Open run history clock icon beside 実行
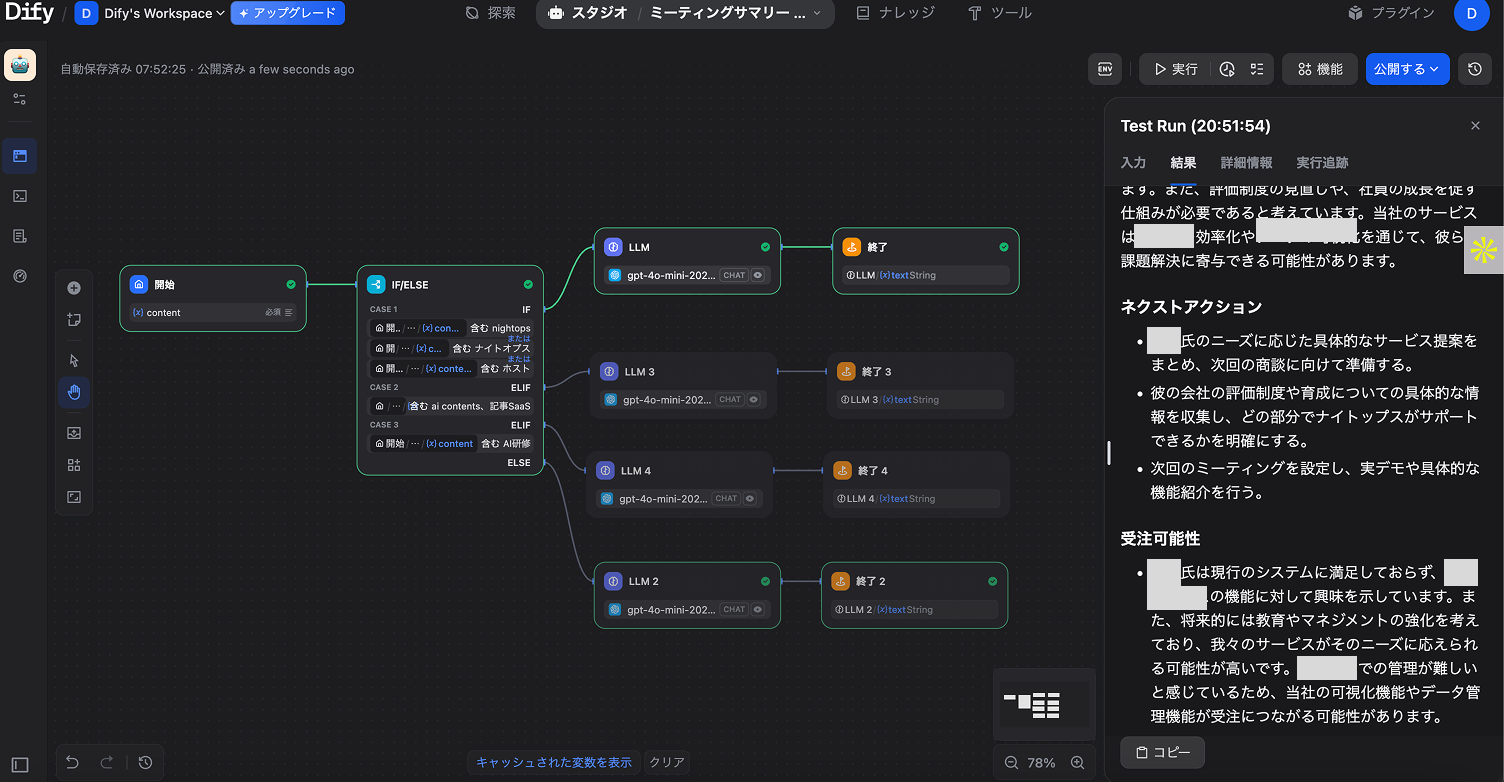 point(1227,69)
